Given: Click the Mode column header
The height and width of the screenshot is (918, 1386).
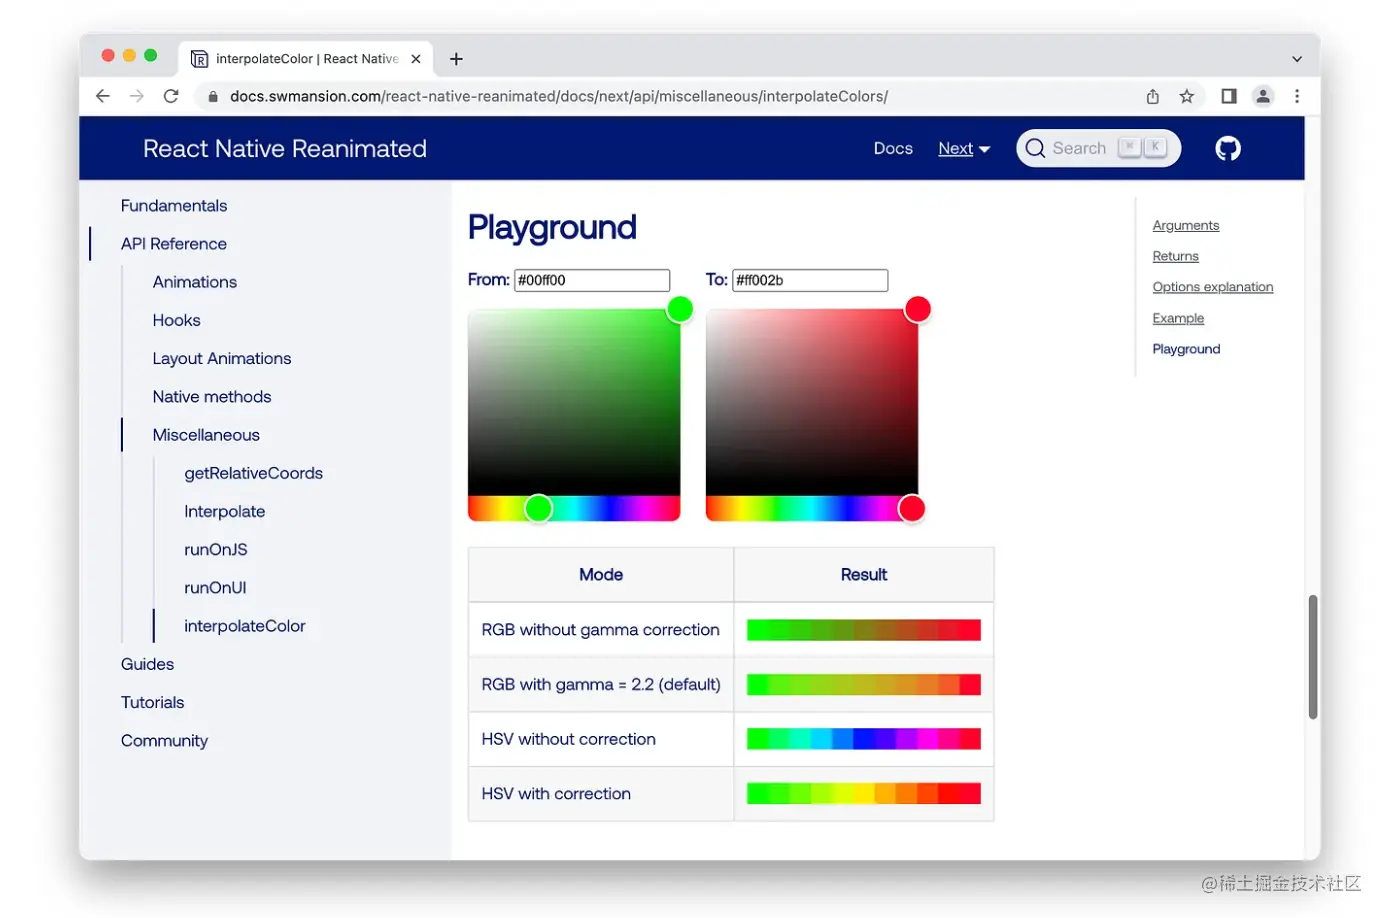Looking at the screenshot, I should click(601, 575).
